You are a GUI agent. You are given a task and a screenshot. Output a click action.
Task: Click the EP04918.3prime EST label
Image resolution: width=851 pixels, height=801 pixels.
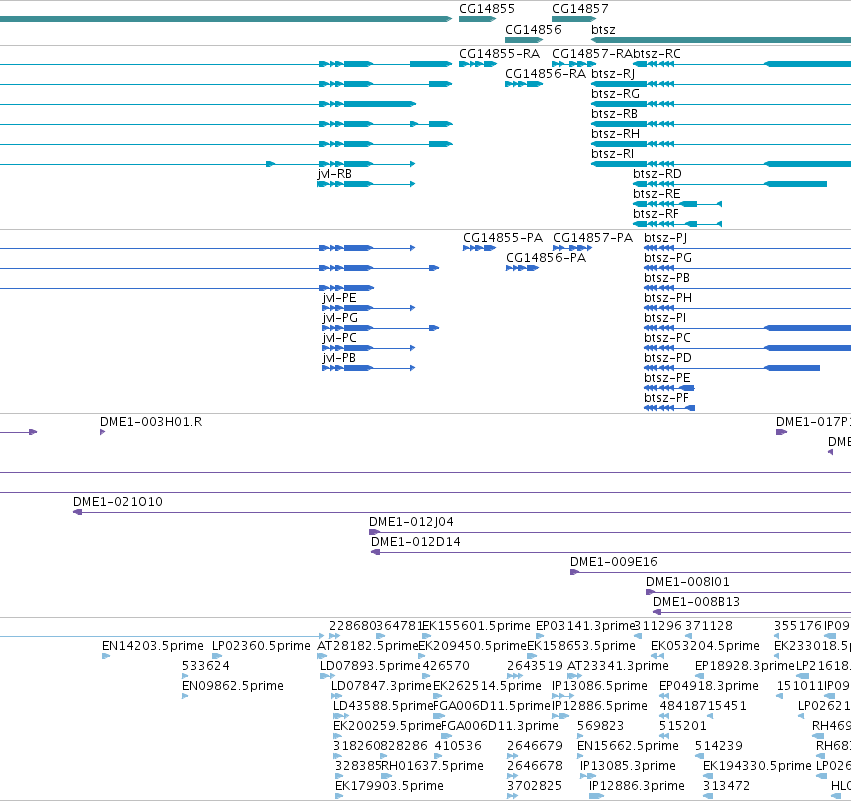[x=708, y=686]
